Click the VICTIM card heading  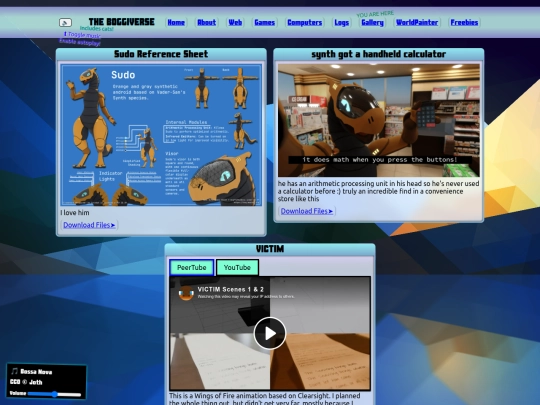pos(270,249)
